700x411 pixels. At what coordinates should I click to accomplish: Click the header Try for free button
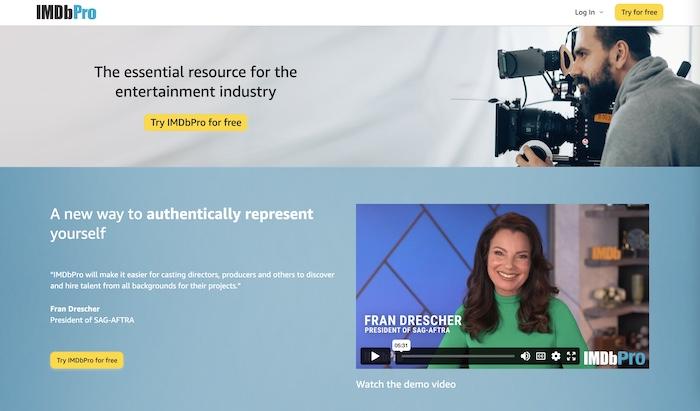tap(639, 12)
